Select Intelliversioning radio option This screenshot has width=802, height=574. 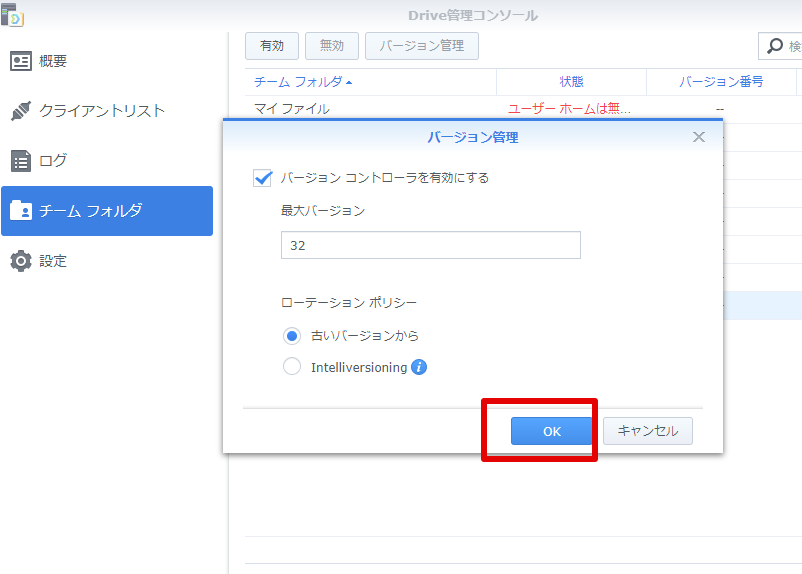(x=292, y=366)
